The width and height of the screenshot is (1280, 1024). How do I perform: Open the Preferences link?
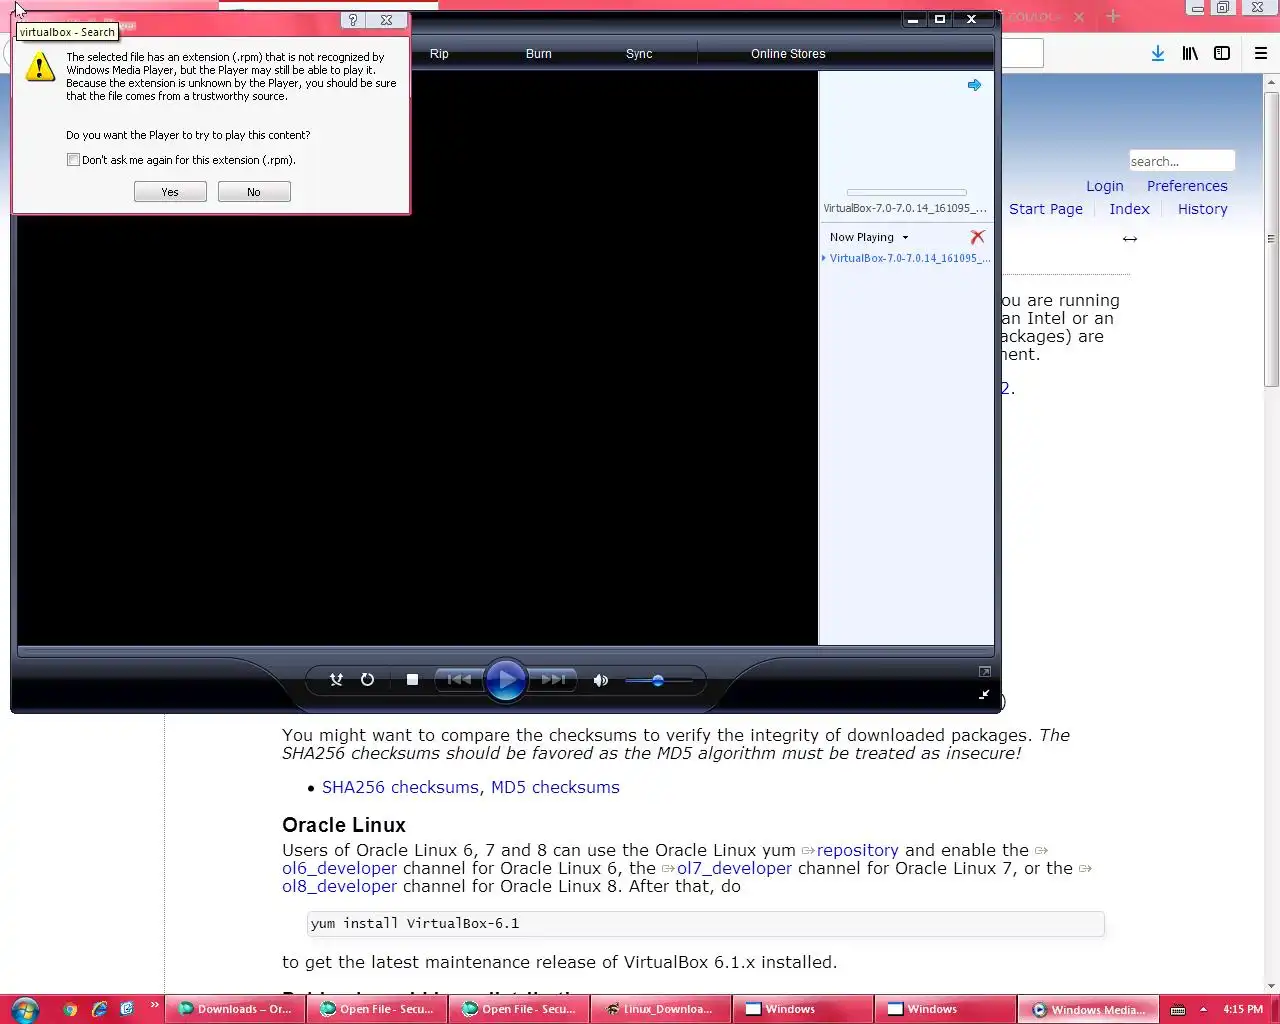(x=1187, y=186)
